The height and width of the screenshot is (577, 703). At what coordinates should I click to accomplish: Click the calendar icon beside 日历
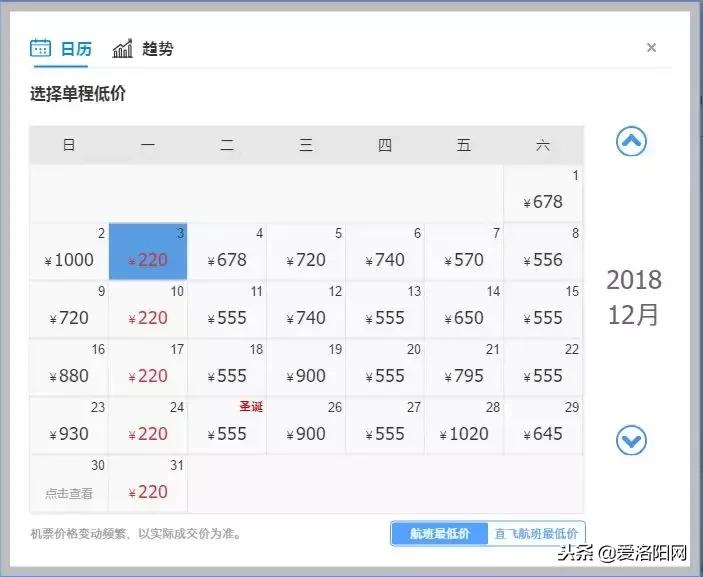point(40,48)
